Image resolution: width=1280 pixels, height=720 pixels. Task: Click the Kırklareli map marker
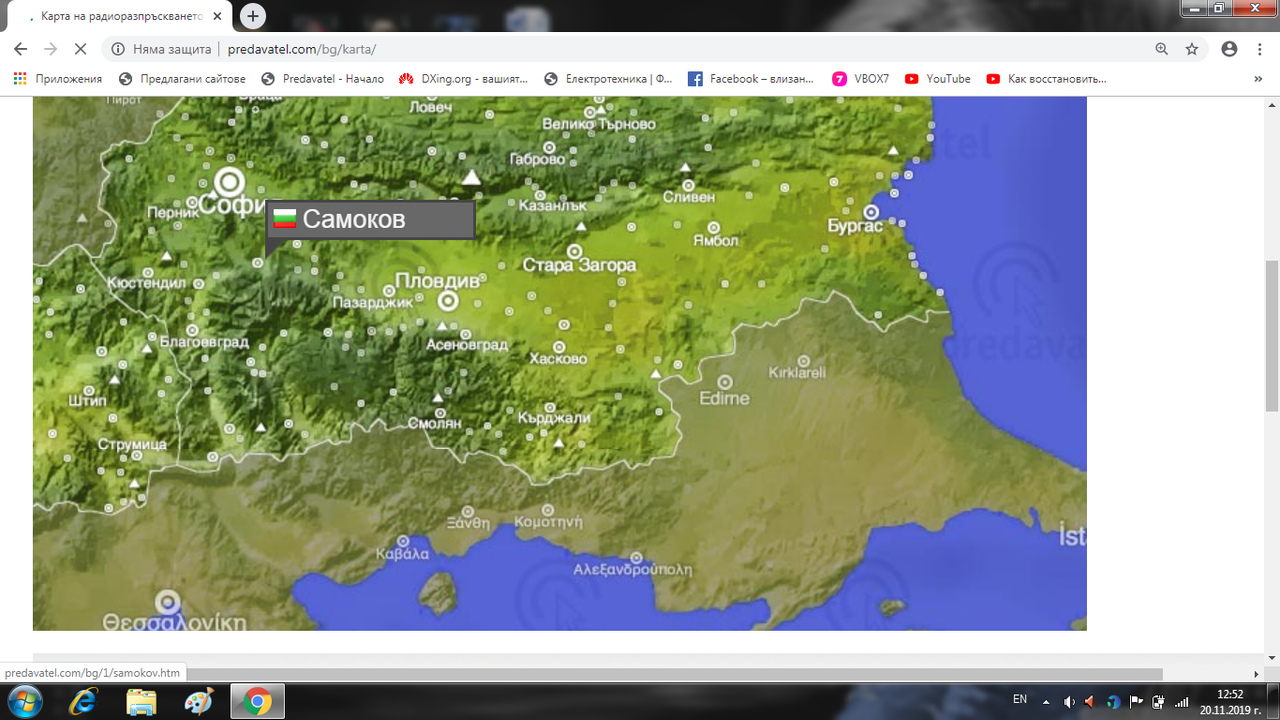pos(804,360)
